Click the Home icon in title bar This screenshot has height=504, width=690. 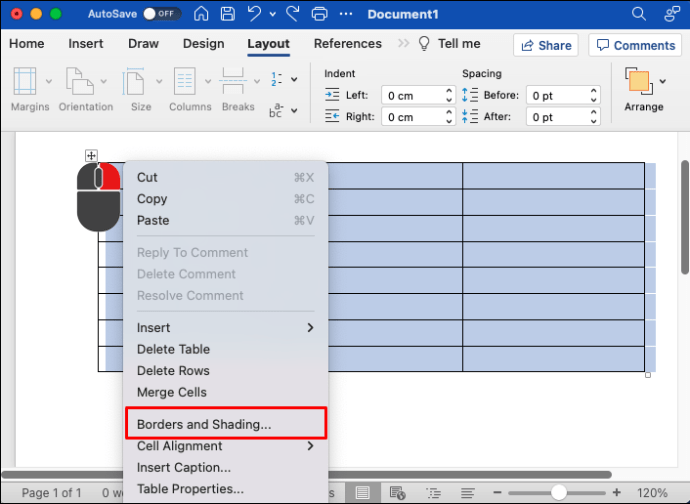(203, 14)
